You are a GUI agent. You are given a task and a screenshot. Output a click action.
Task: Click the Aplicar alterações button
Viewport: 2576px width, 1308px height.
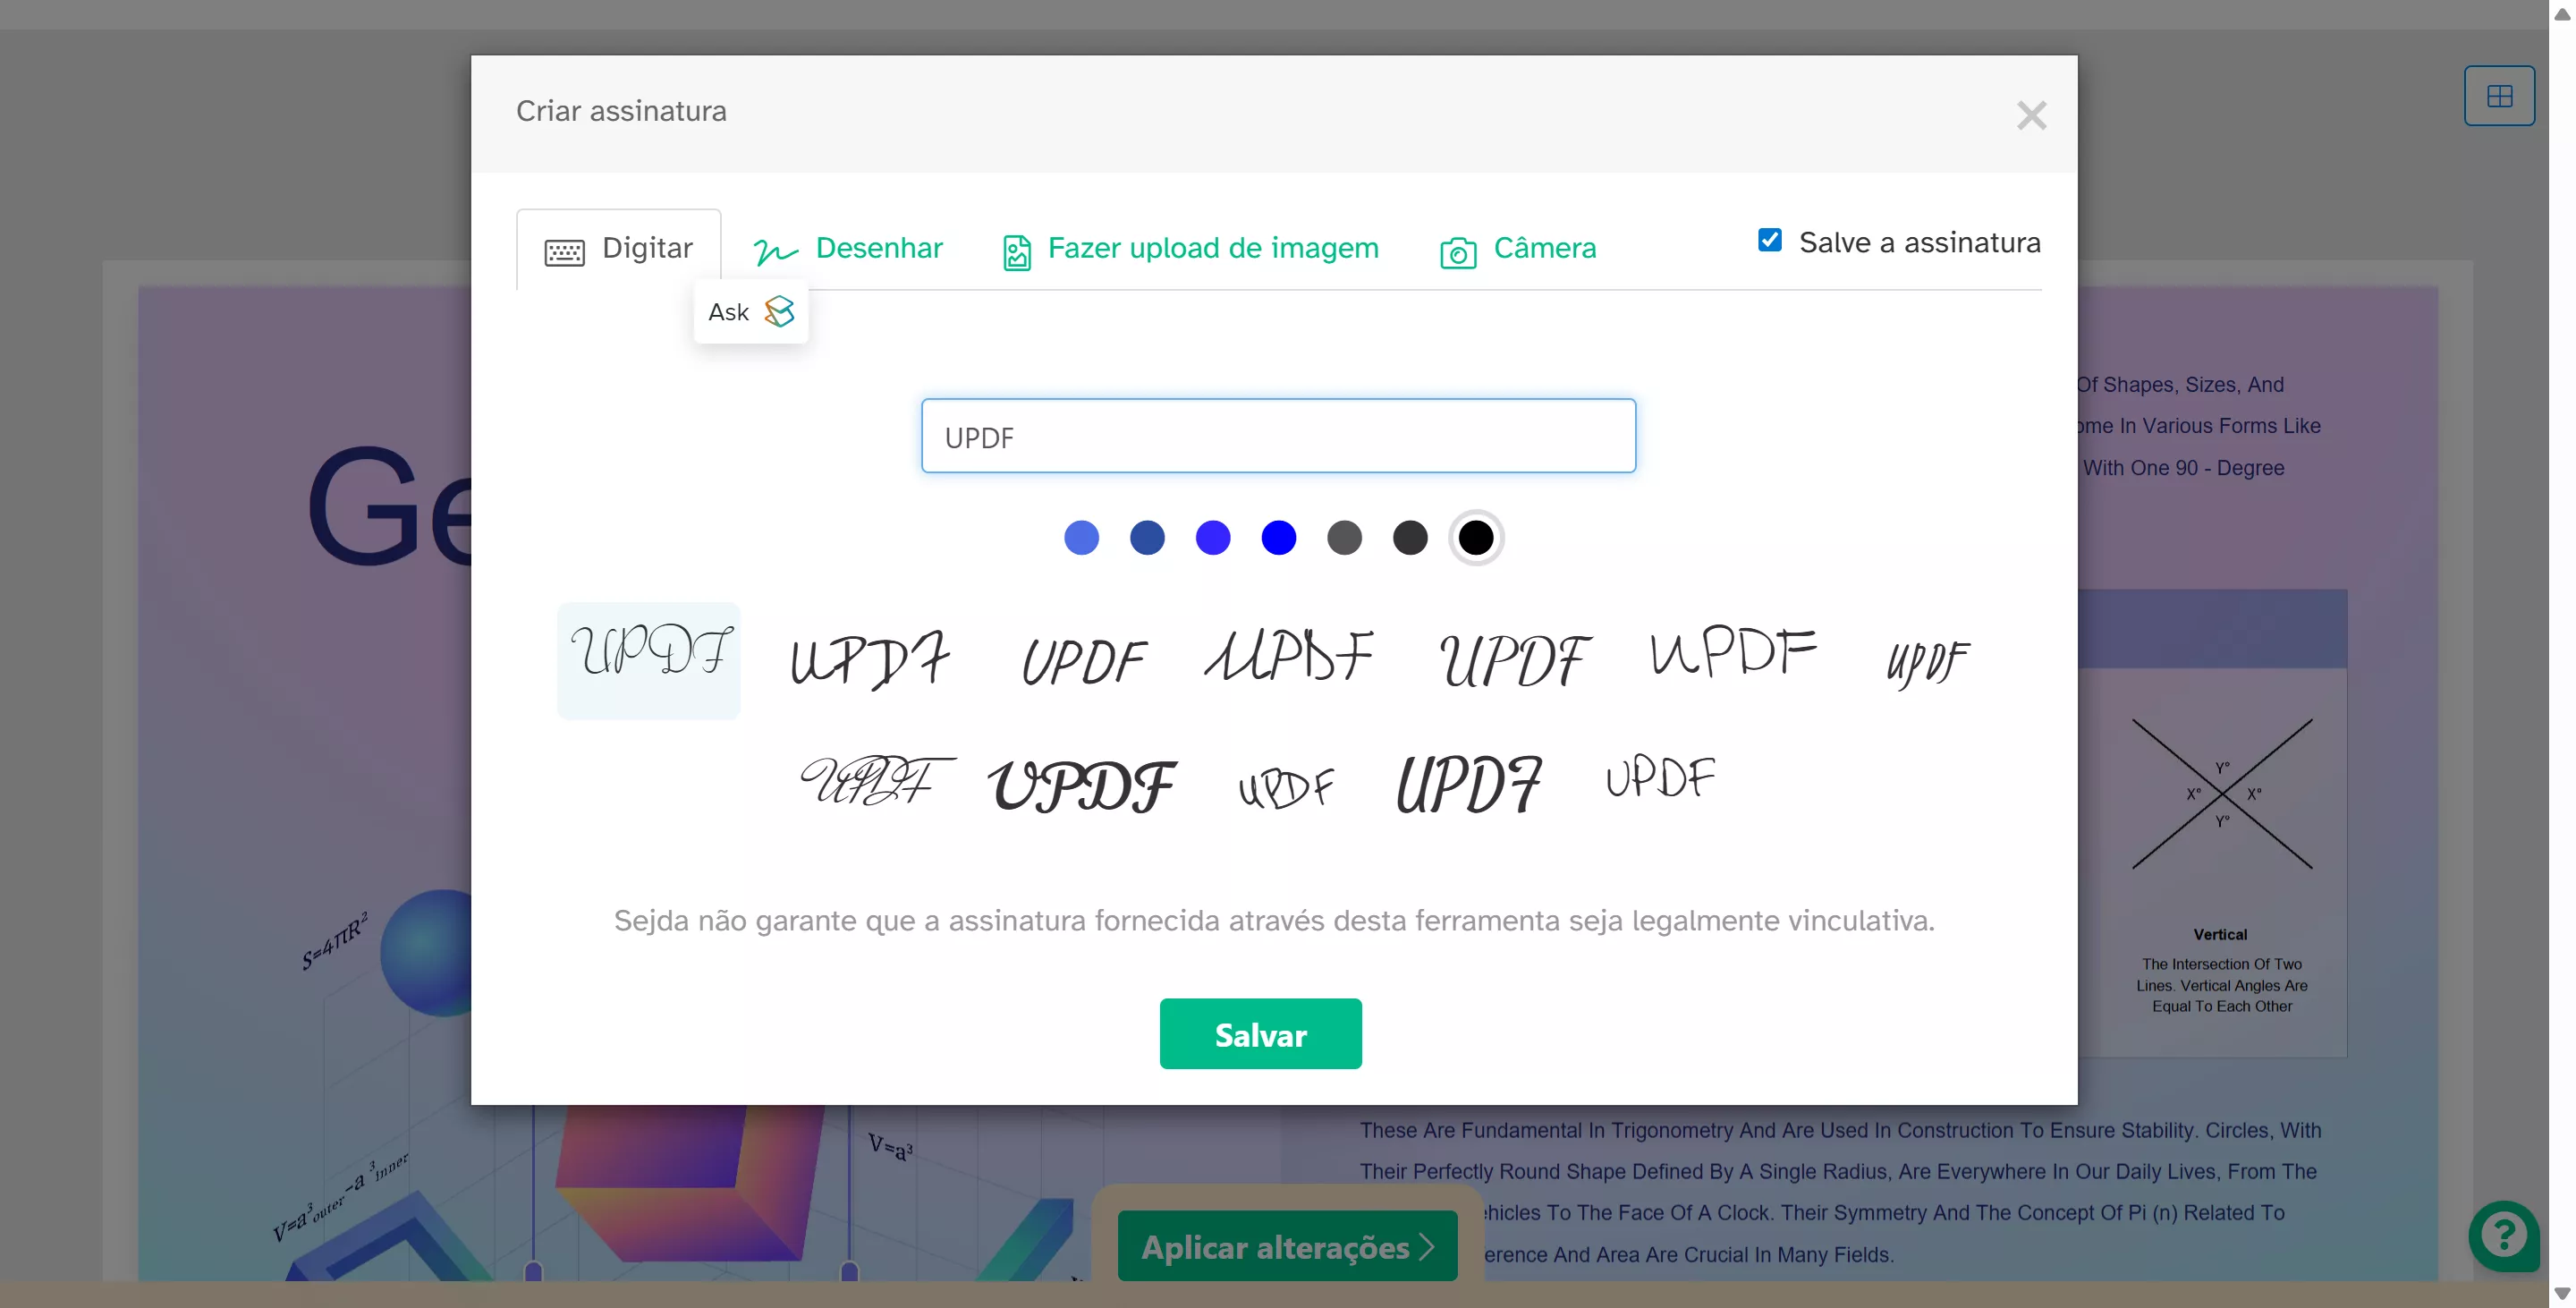click(1286, 1246)
